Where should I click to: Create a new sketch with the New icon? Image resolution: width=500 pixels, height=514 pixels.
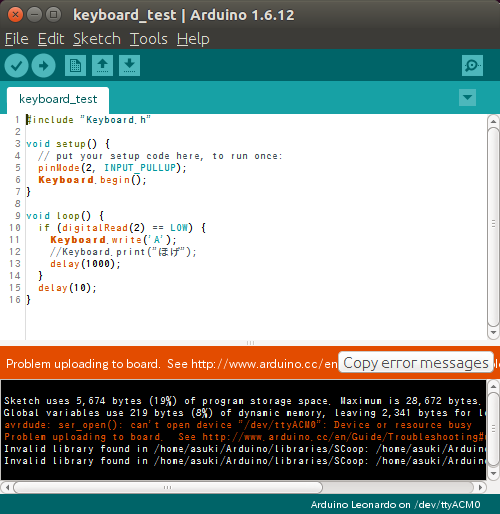(x=75, y=65)
